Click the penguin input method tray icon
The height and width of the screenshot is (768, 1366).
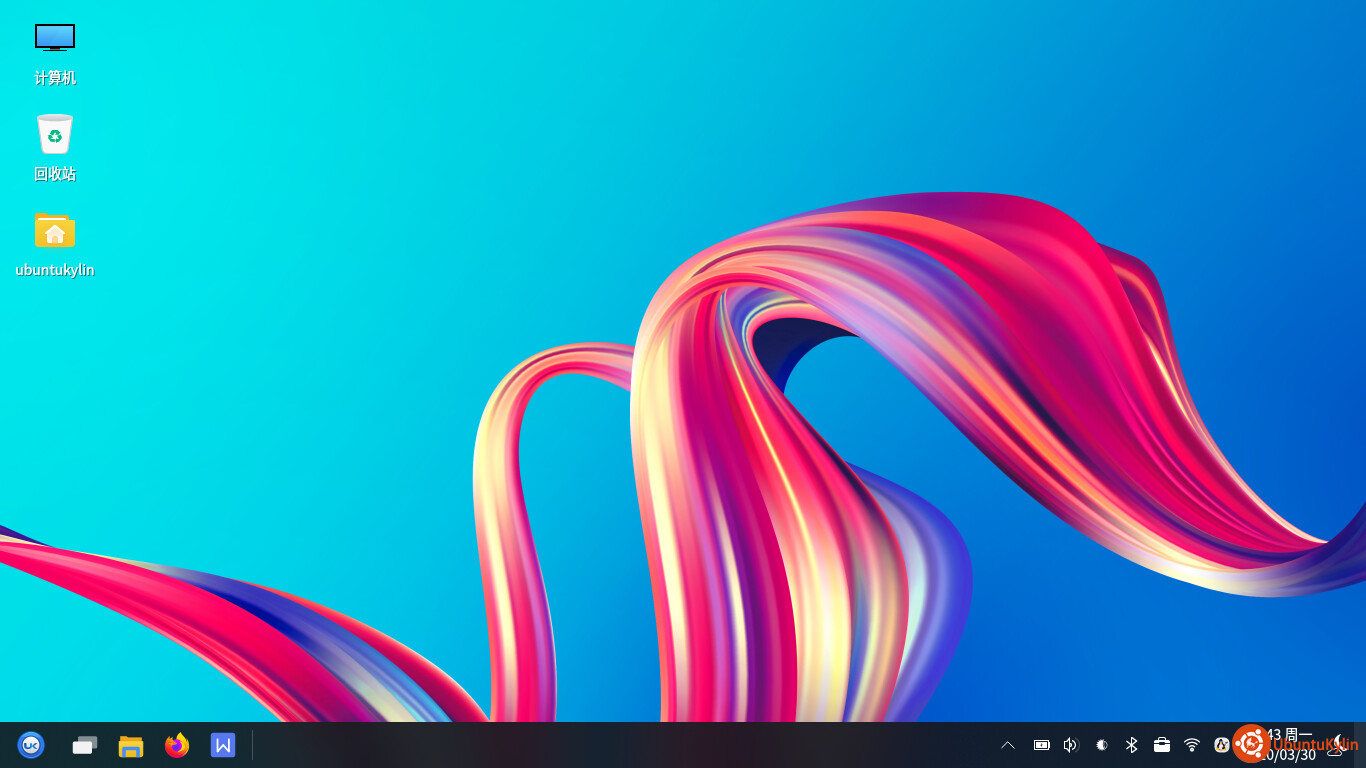pos(1221,745)
